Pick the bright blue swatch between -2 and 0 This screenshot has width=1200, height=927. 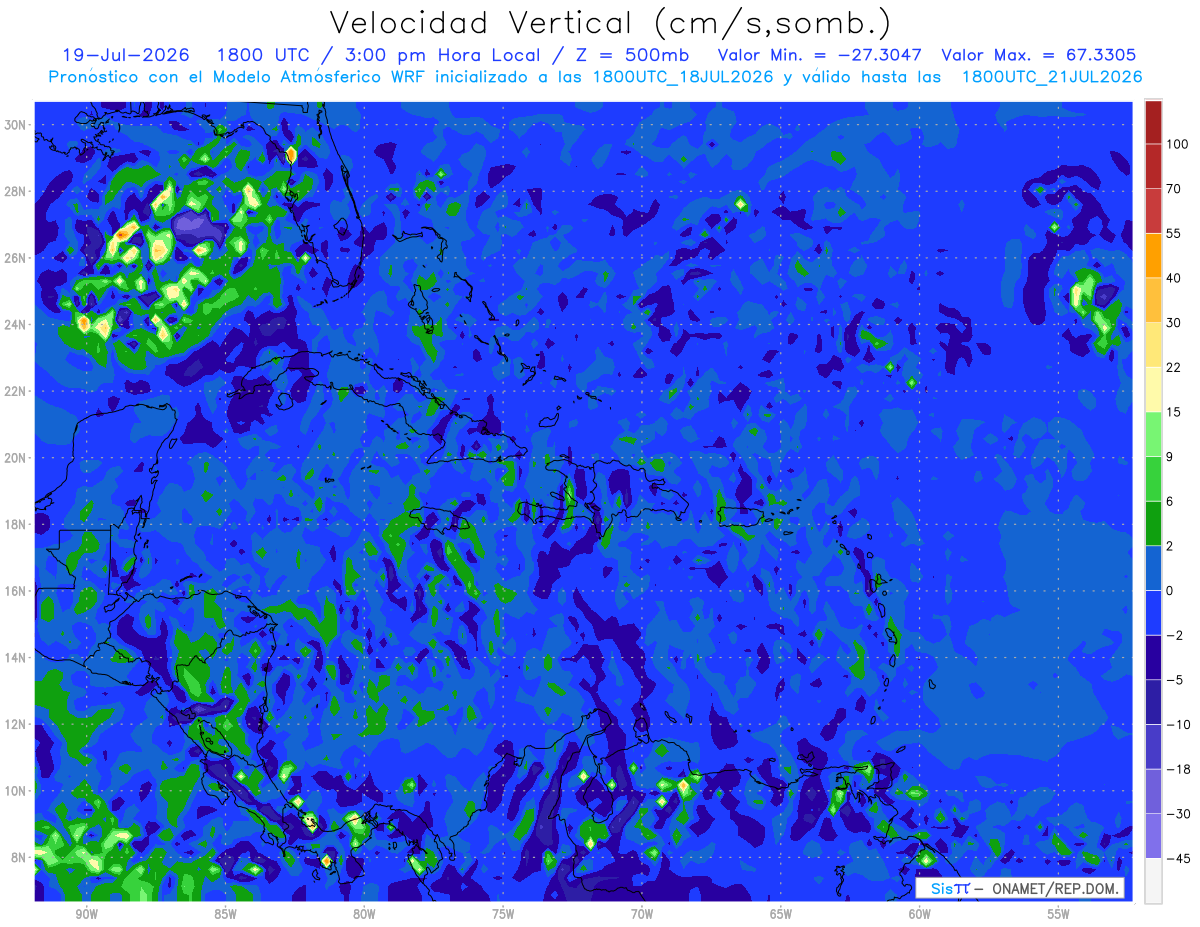pos(1153,613)
